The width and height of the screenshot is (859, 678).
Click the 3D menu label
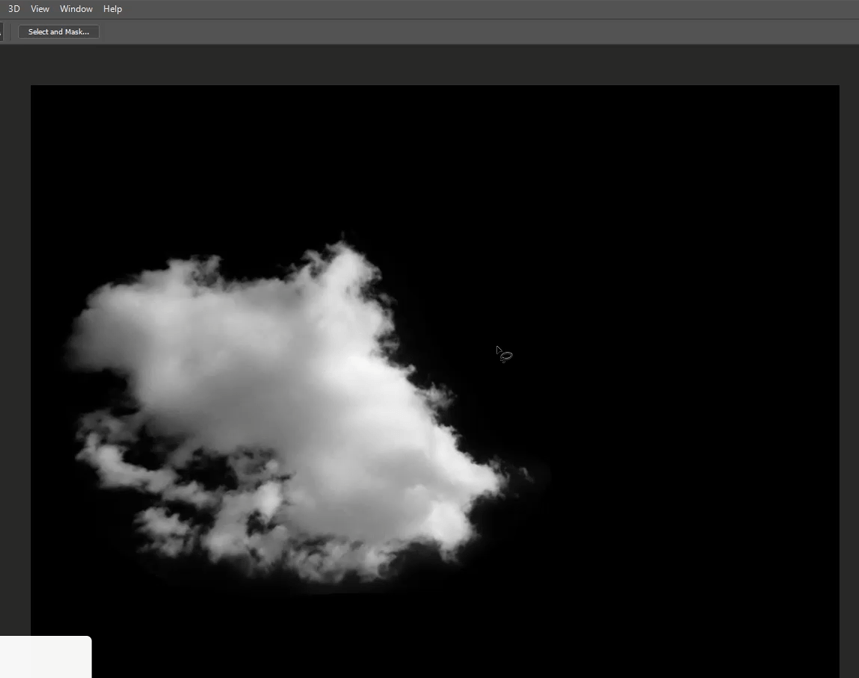tap(14, 9)
